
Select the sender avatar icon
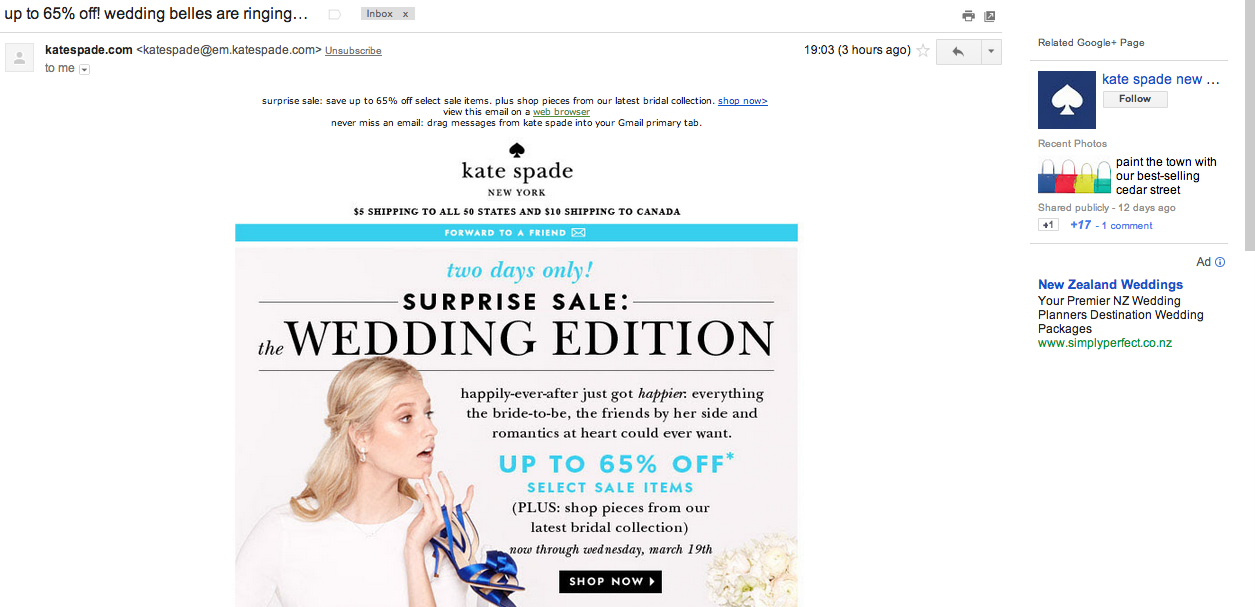[20, 57]
